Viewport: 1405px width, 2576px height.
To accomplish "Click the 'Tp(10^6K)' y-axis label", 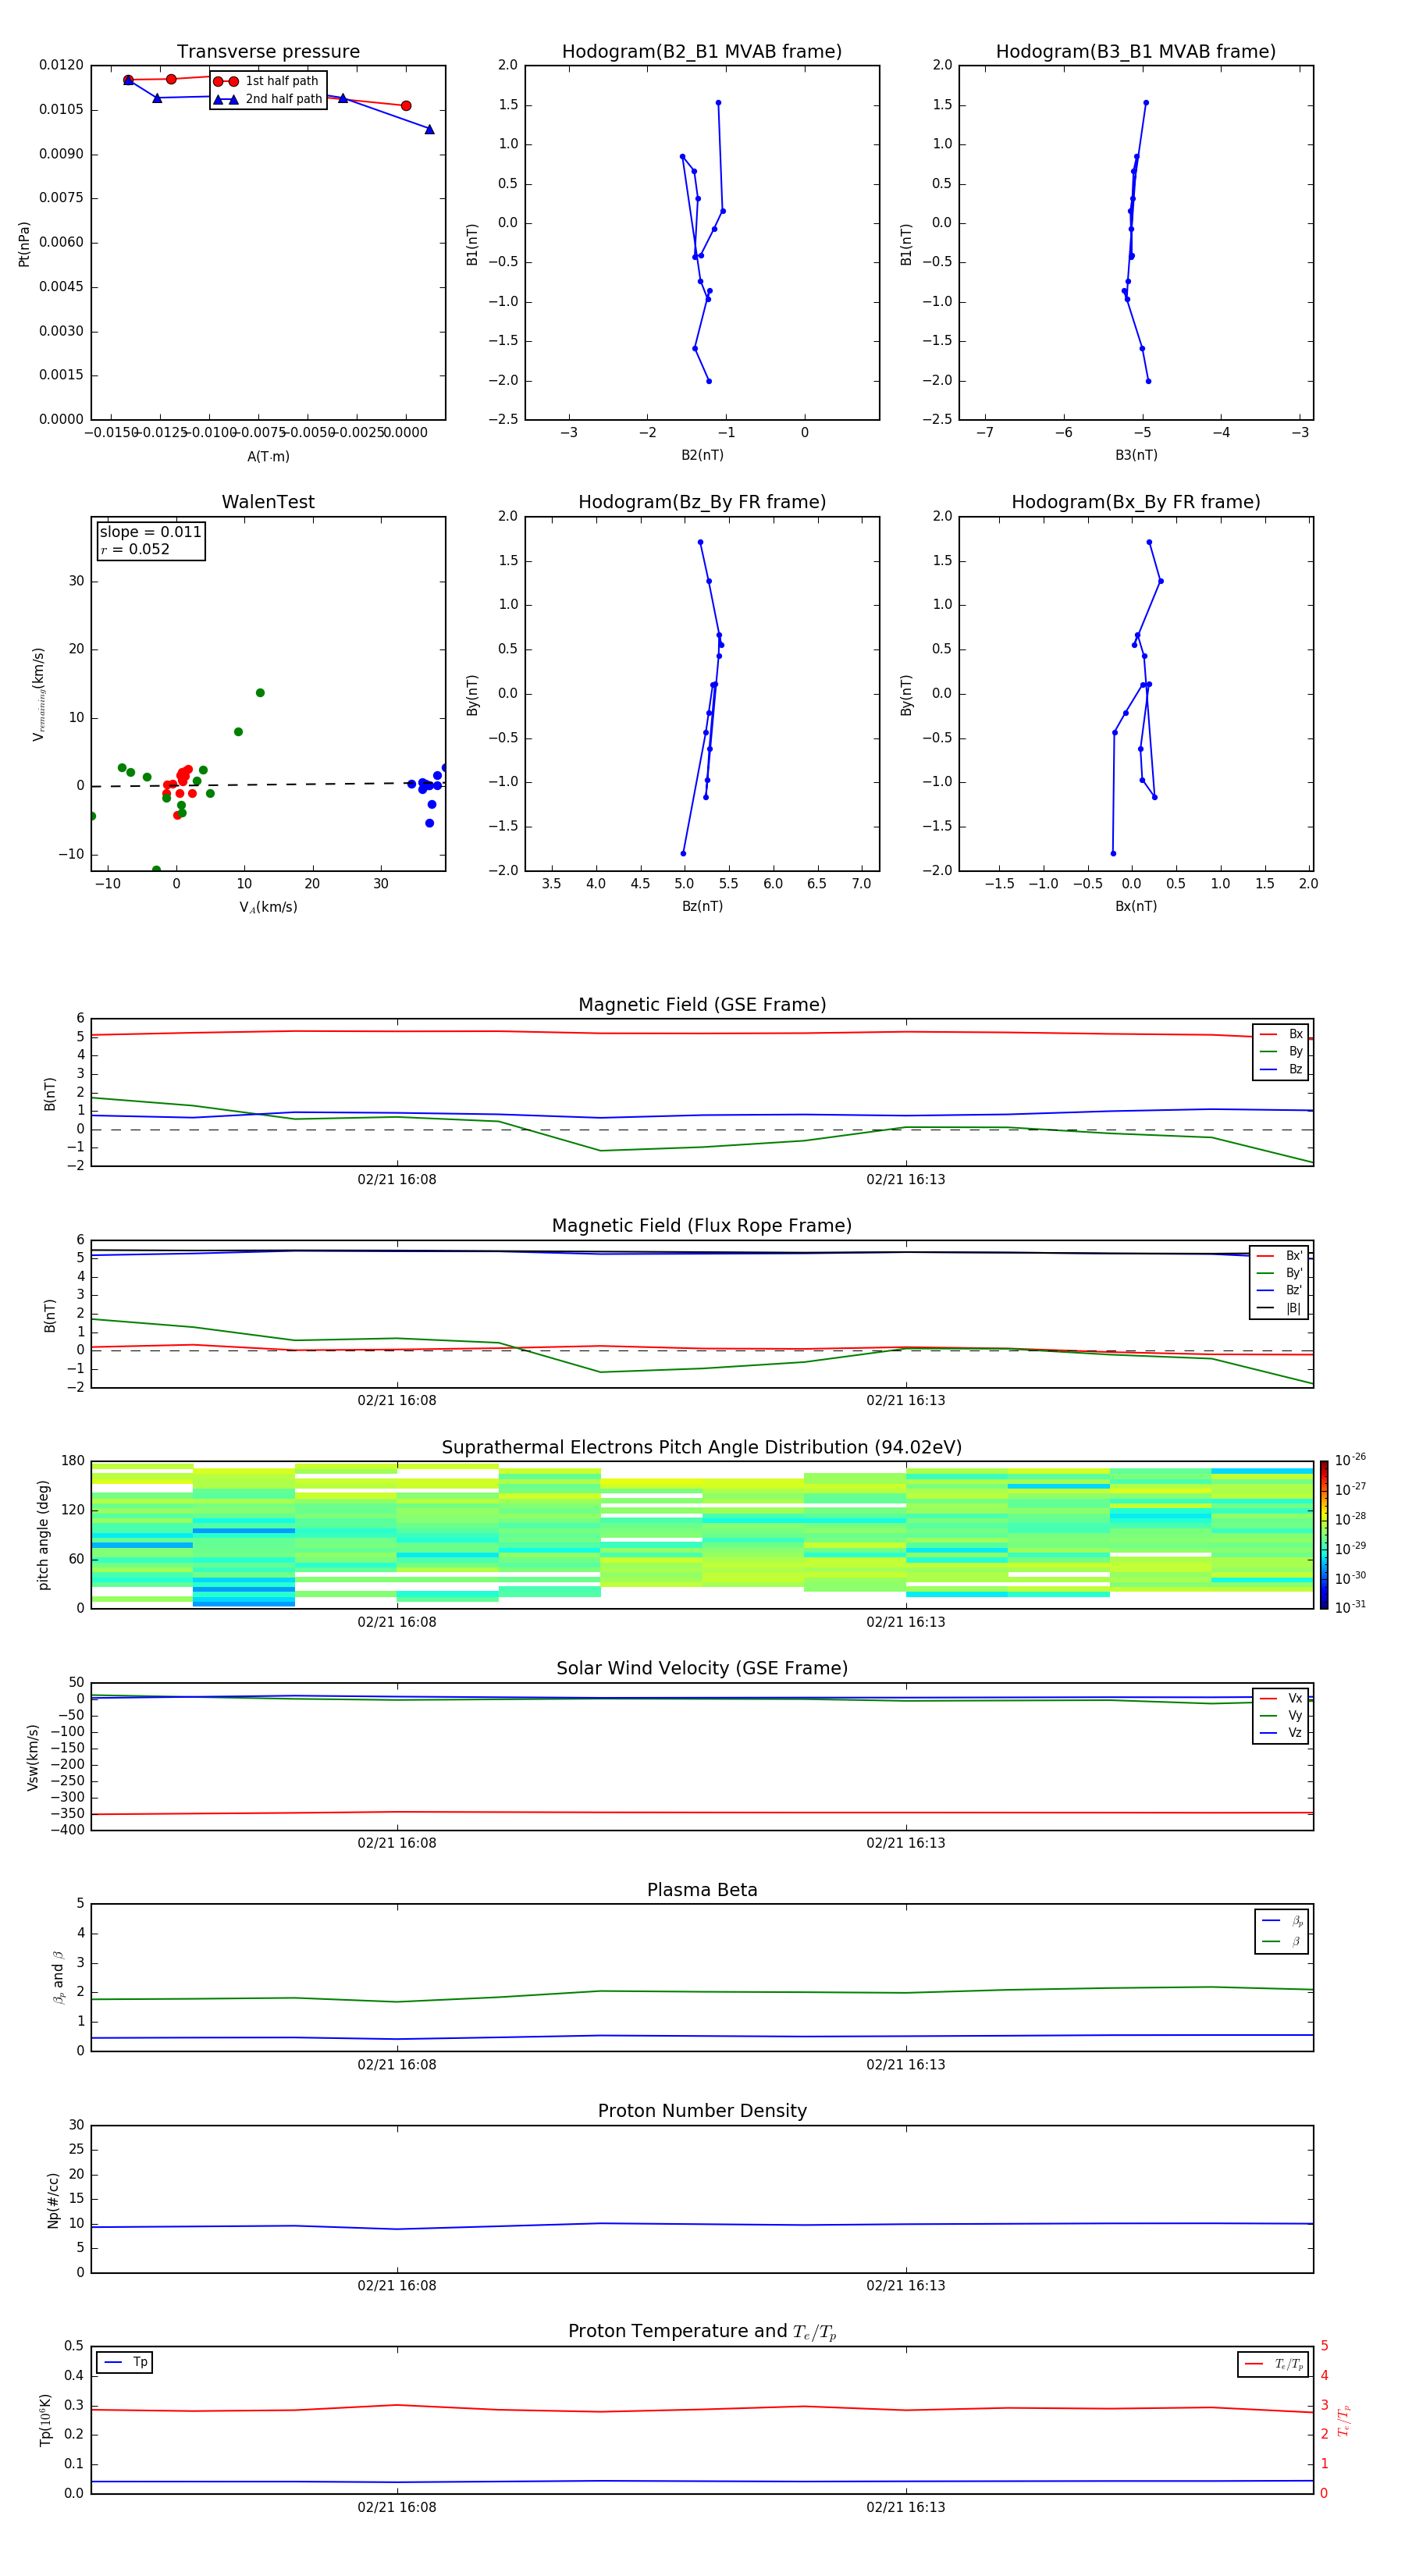I will [x=45, y=2420].
